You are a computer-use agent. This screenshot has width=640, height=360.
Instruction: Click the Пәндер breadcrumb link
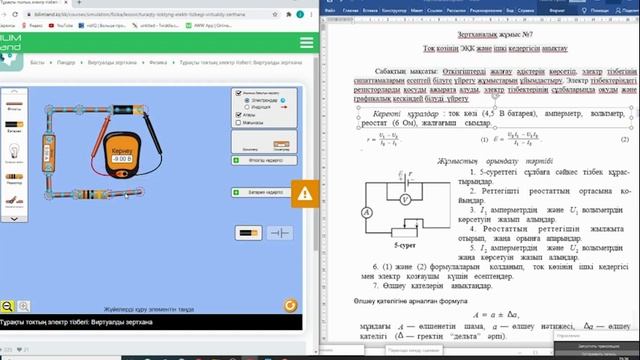66,62
